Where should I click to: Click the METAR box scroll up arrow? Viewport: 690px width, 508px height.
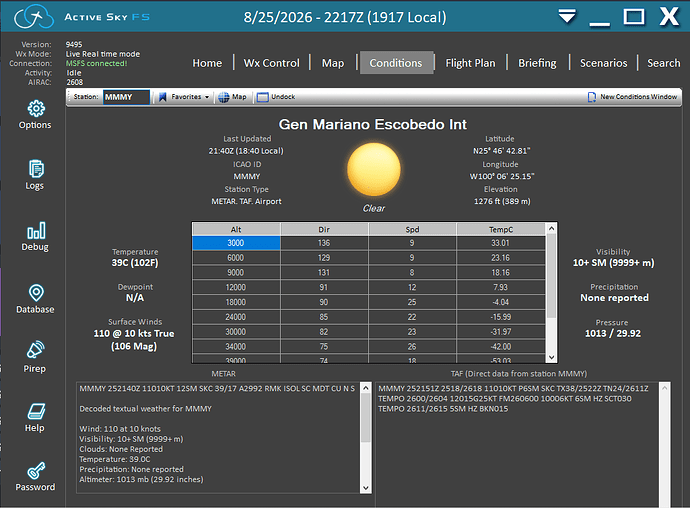tap(366, 388)
